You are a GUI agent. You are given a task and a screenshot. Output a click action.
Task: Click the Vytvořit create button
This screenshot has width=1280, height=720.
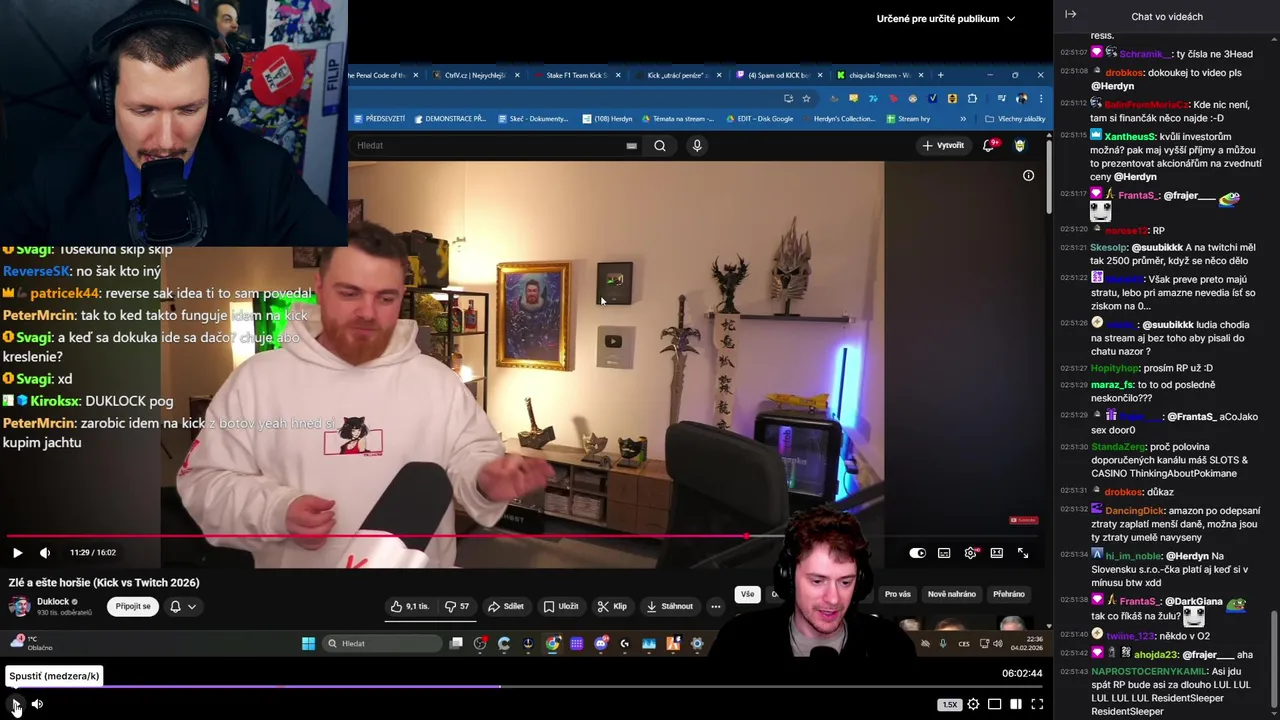pyautogui.click(x=943, y=146)
